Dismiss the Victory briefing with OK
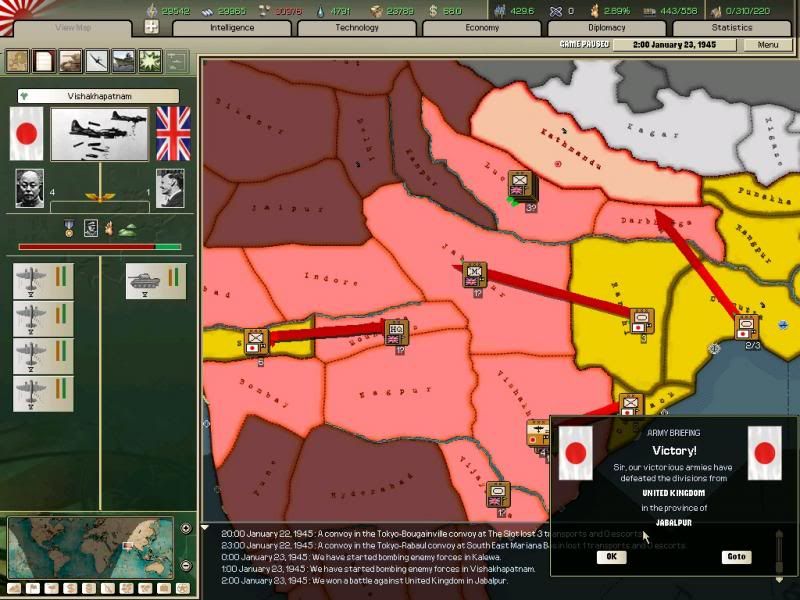The height and width of the screenshot is (600, 800). click(611, 557)
